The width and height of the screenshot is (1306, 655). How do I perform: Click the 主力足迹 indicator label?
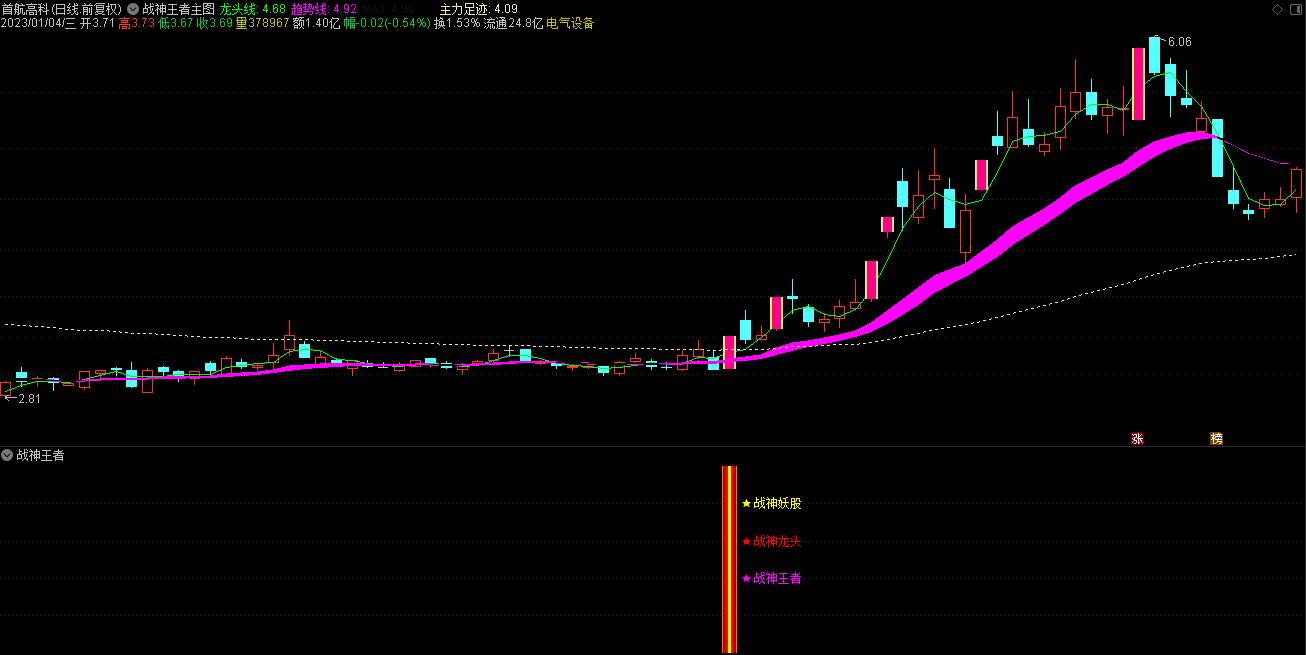478,9
